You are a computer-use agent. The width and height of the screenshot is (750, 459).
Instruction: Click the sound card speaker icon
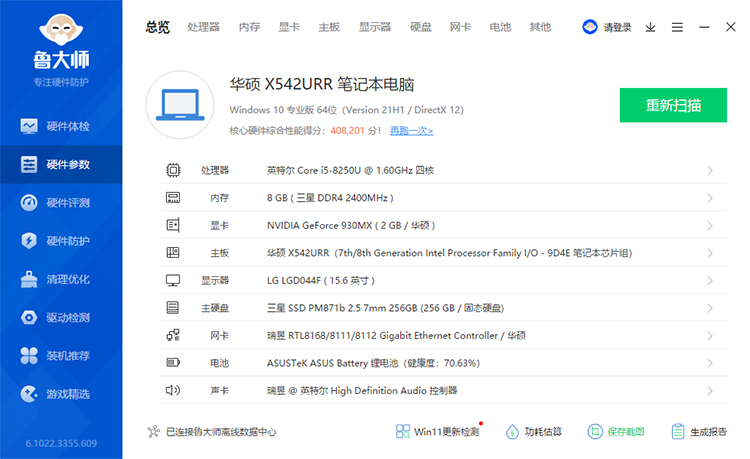173,391
